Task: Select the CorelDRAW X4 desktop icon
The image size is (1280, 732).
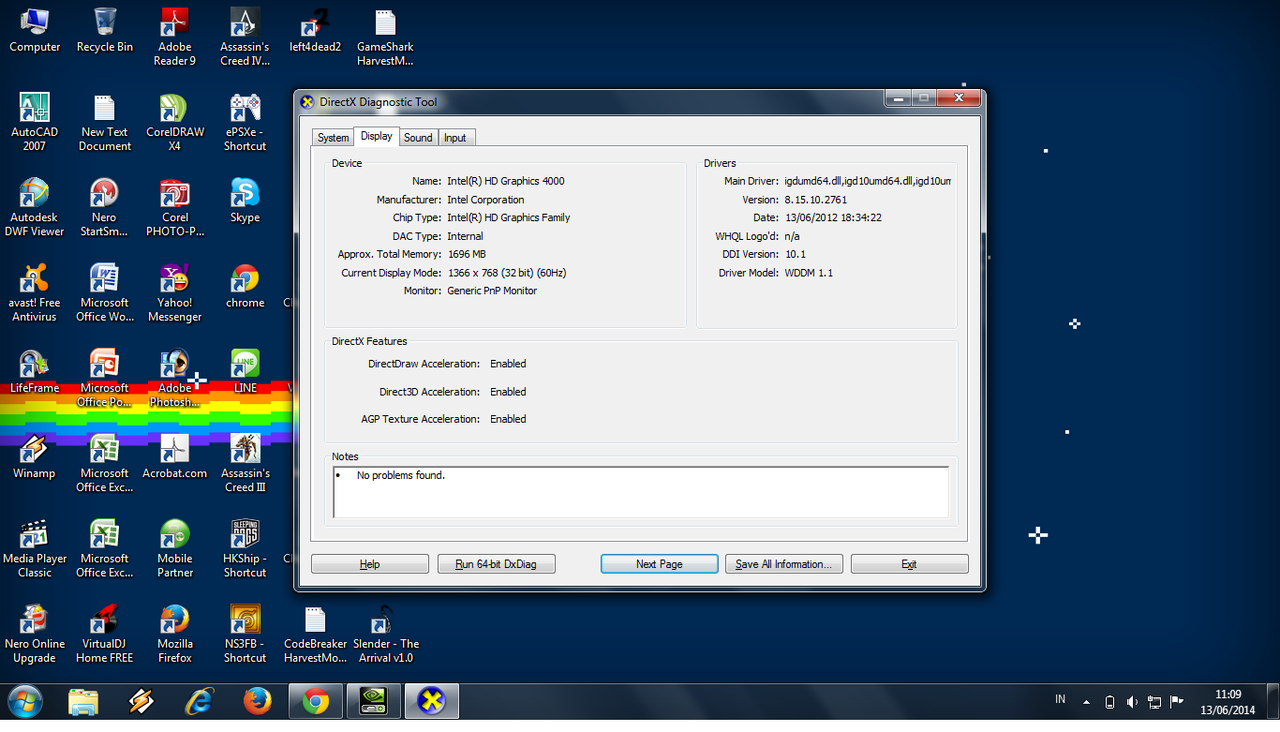Action: [175, 122]
